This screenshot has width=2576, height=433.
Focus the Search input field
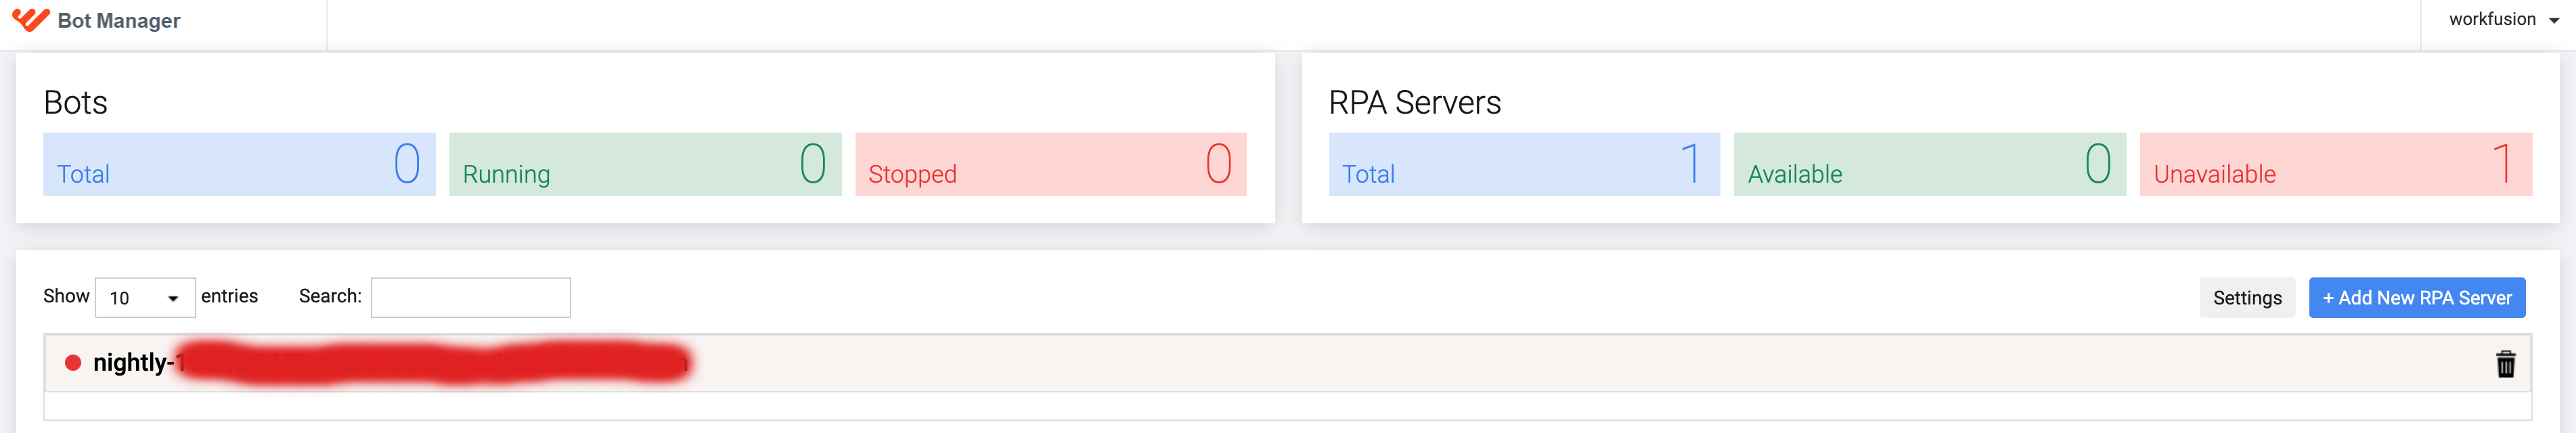click(x=470, y=298)
